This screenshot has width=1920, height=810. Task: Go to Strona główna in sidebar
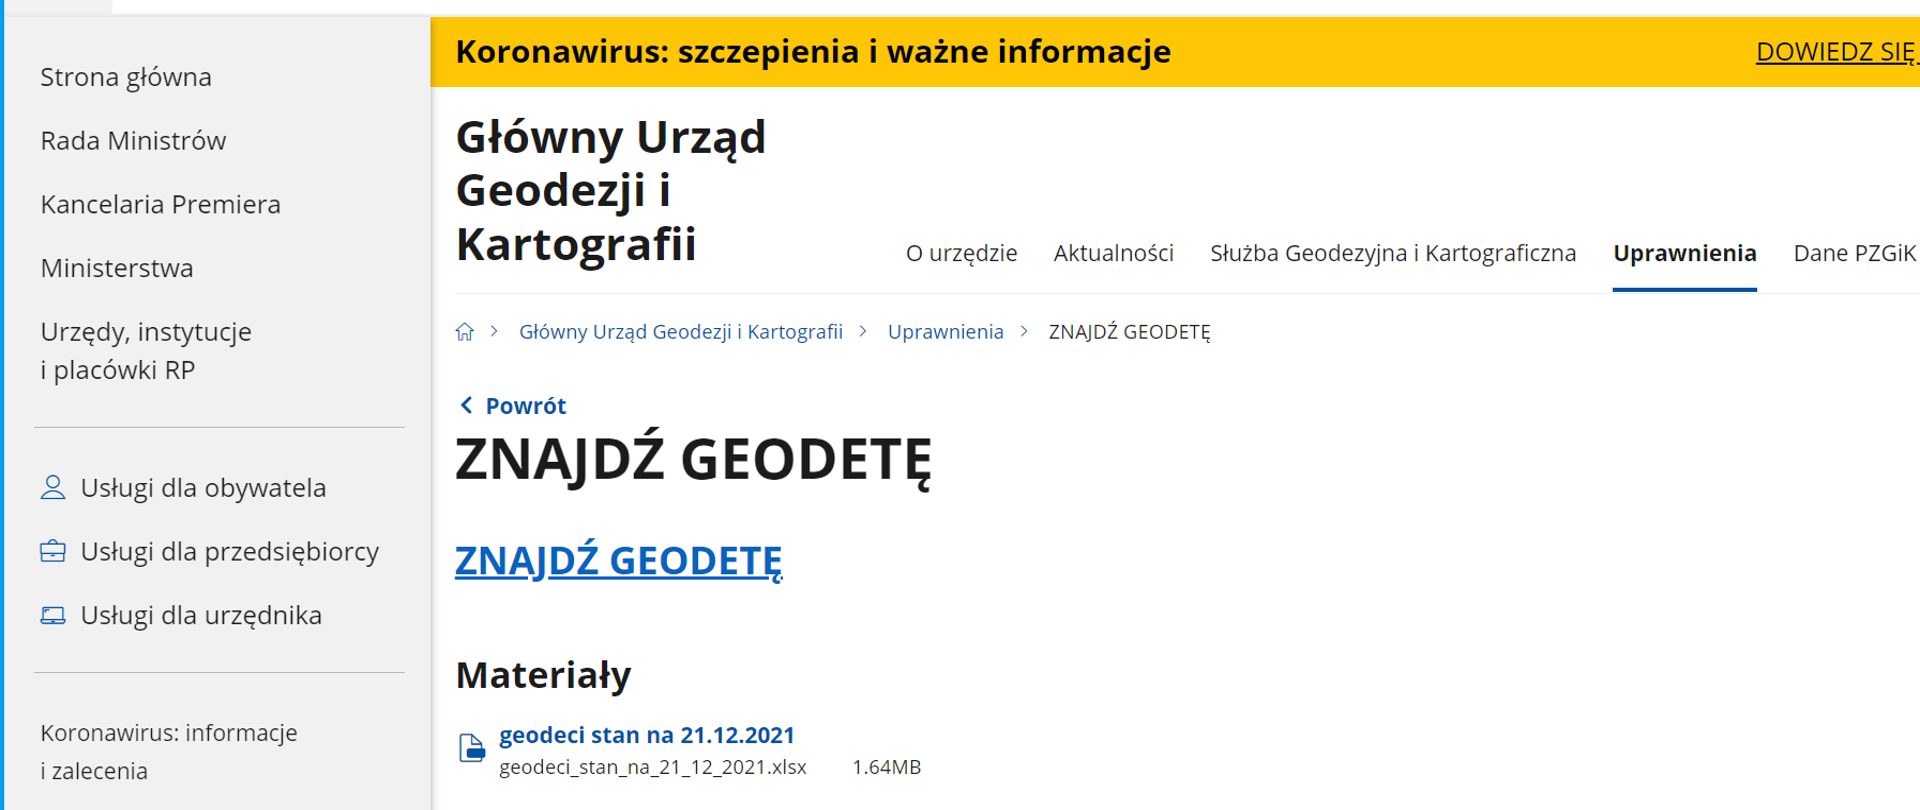point(126,77)
